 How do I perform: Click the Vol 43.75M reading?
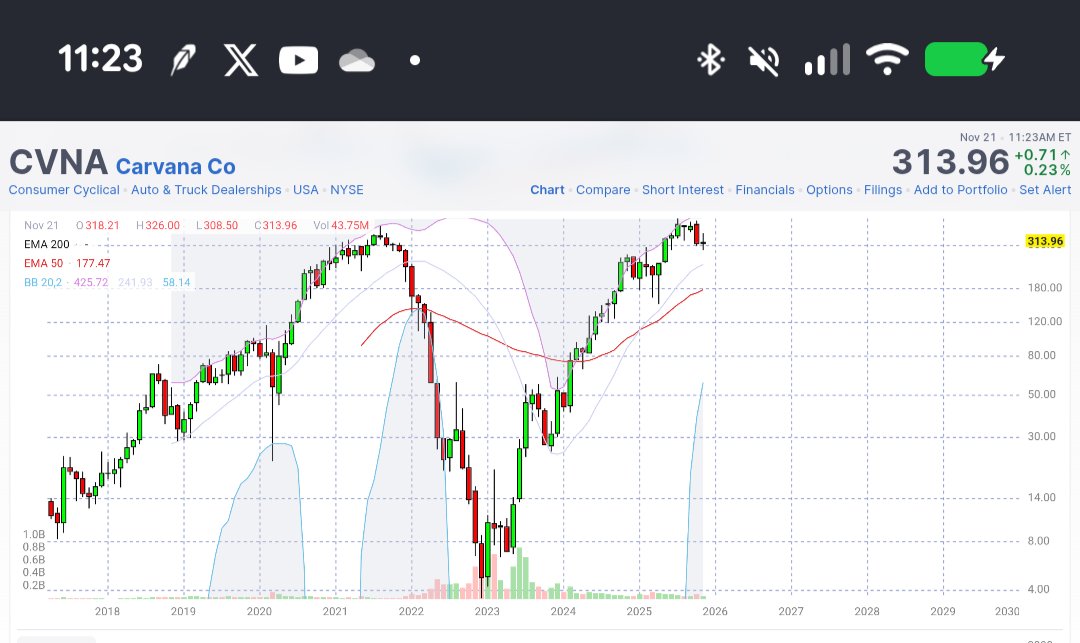tap(341, 225)
